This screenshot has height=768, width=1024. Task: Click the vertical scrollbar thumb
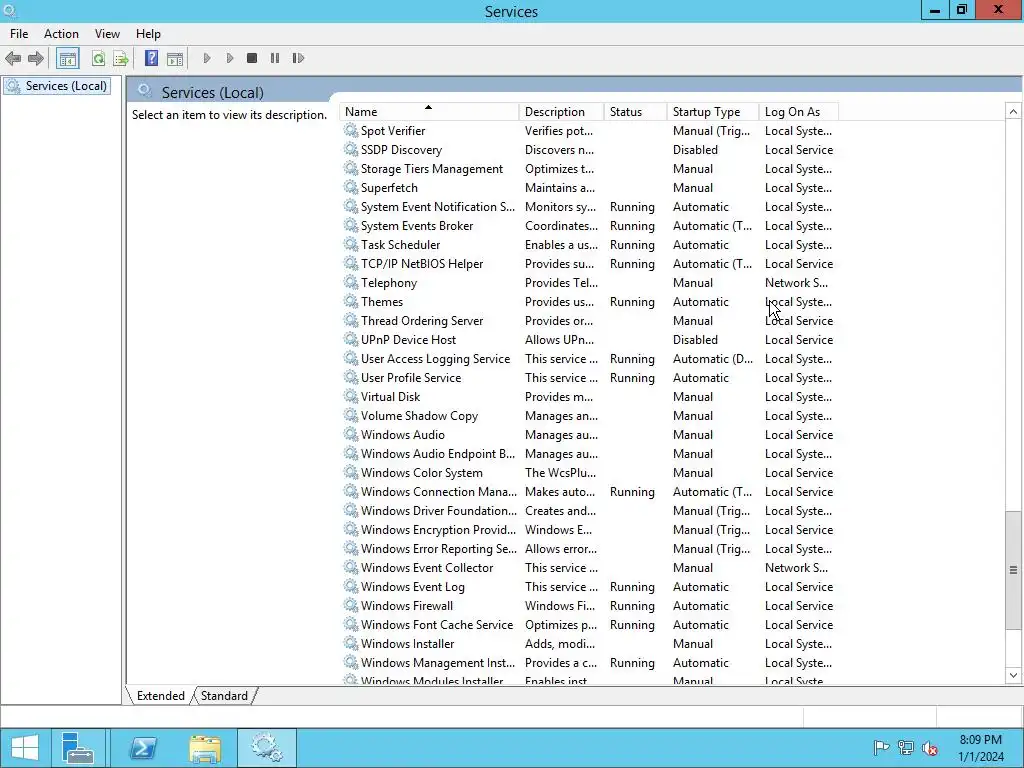tap(1013, 570)
